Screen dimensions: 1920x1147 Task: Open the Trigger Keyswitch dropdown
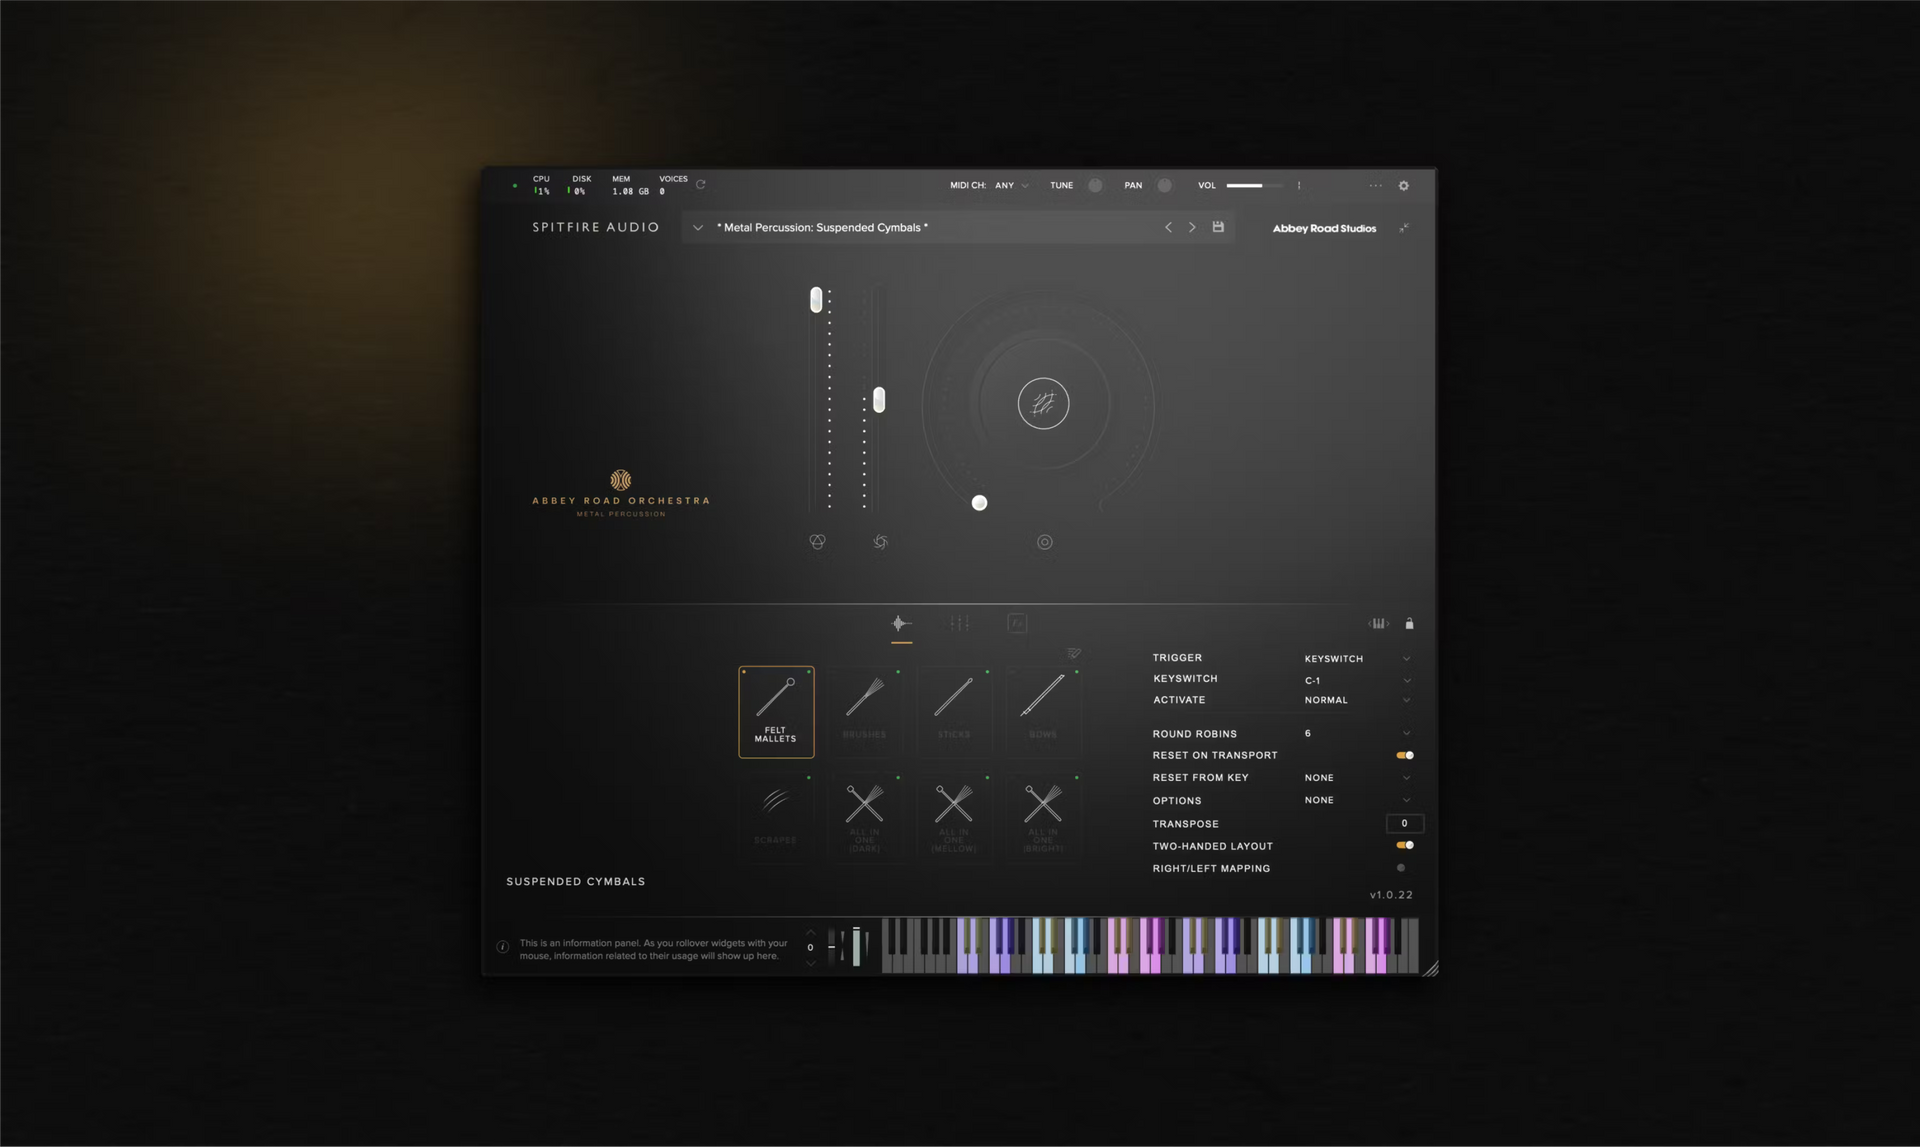tap(1357, 658)
